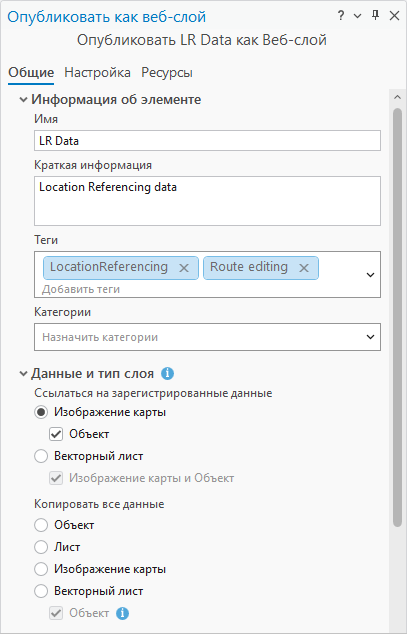
Task: Select Объект radio under Копировать все данные
Action: coord(41,525)
